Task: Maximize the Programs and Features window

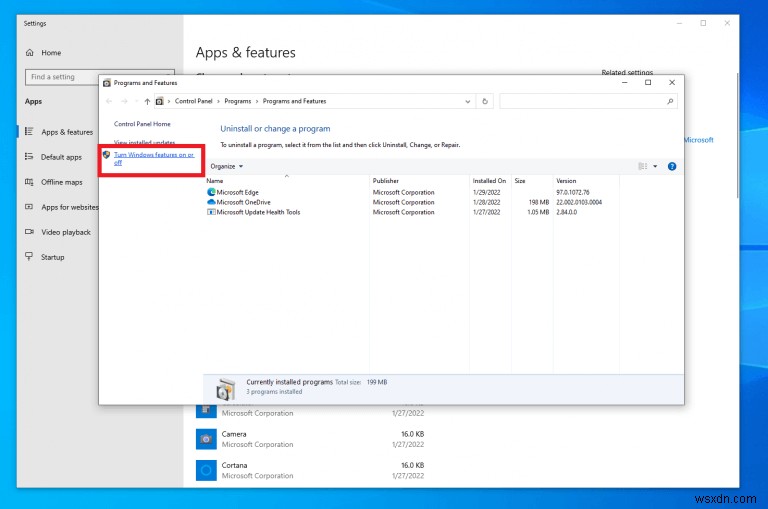Action: (x=648, y=83)
